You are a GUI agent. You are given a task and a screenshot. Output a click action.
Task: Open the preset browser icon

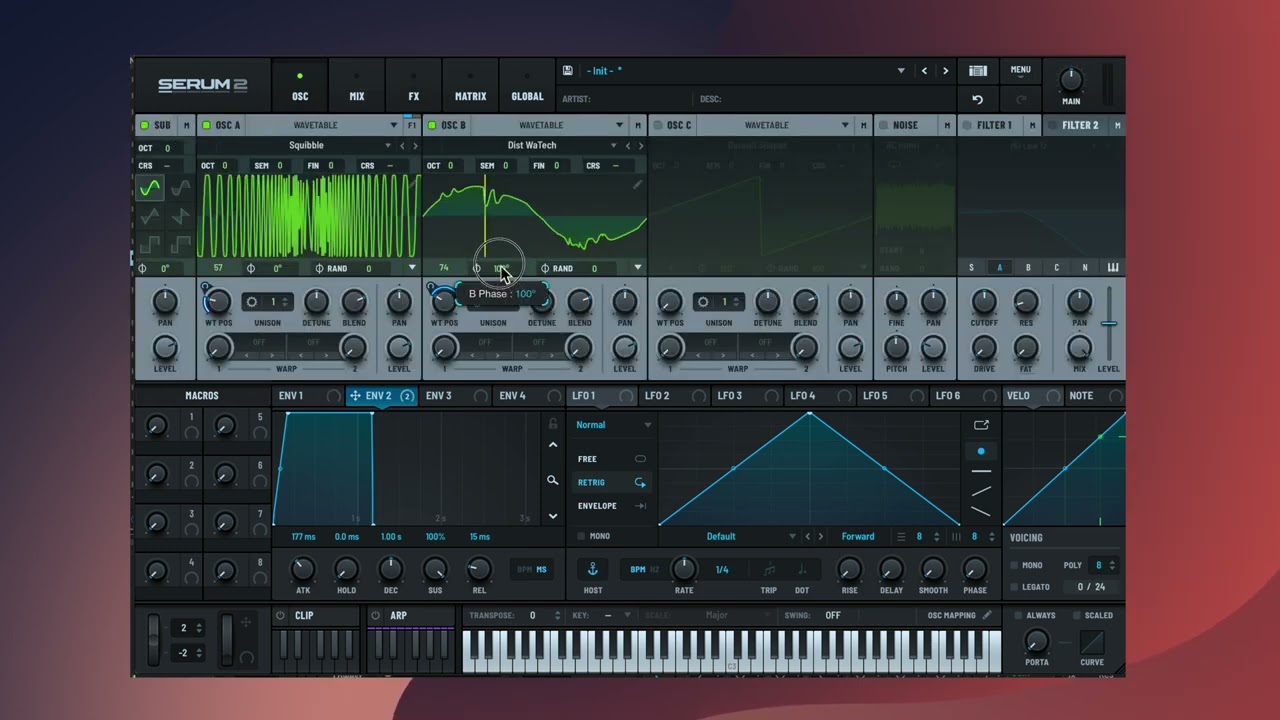click(978, 71)
